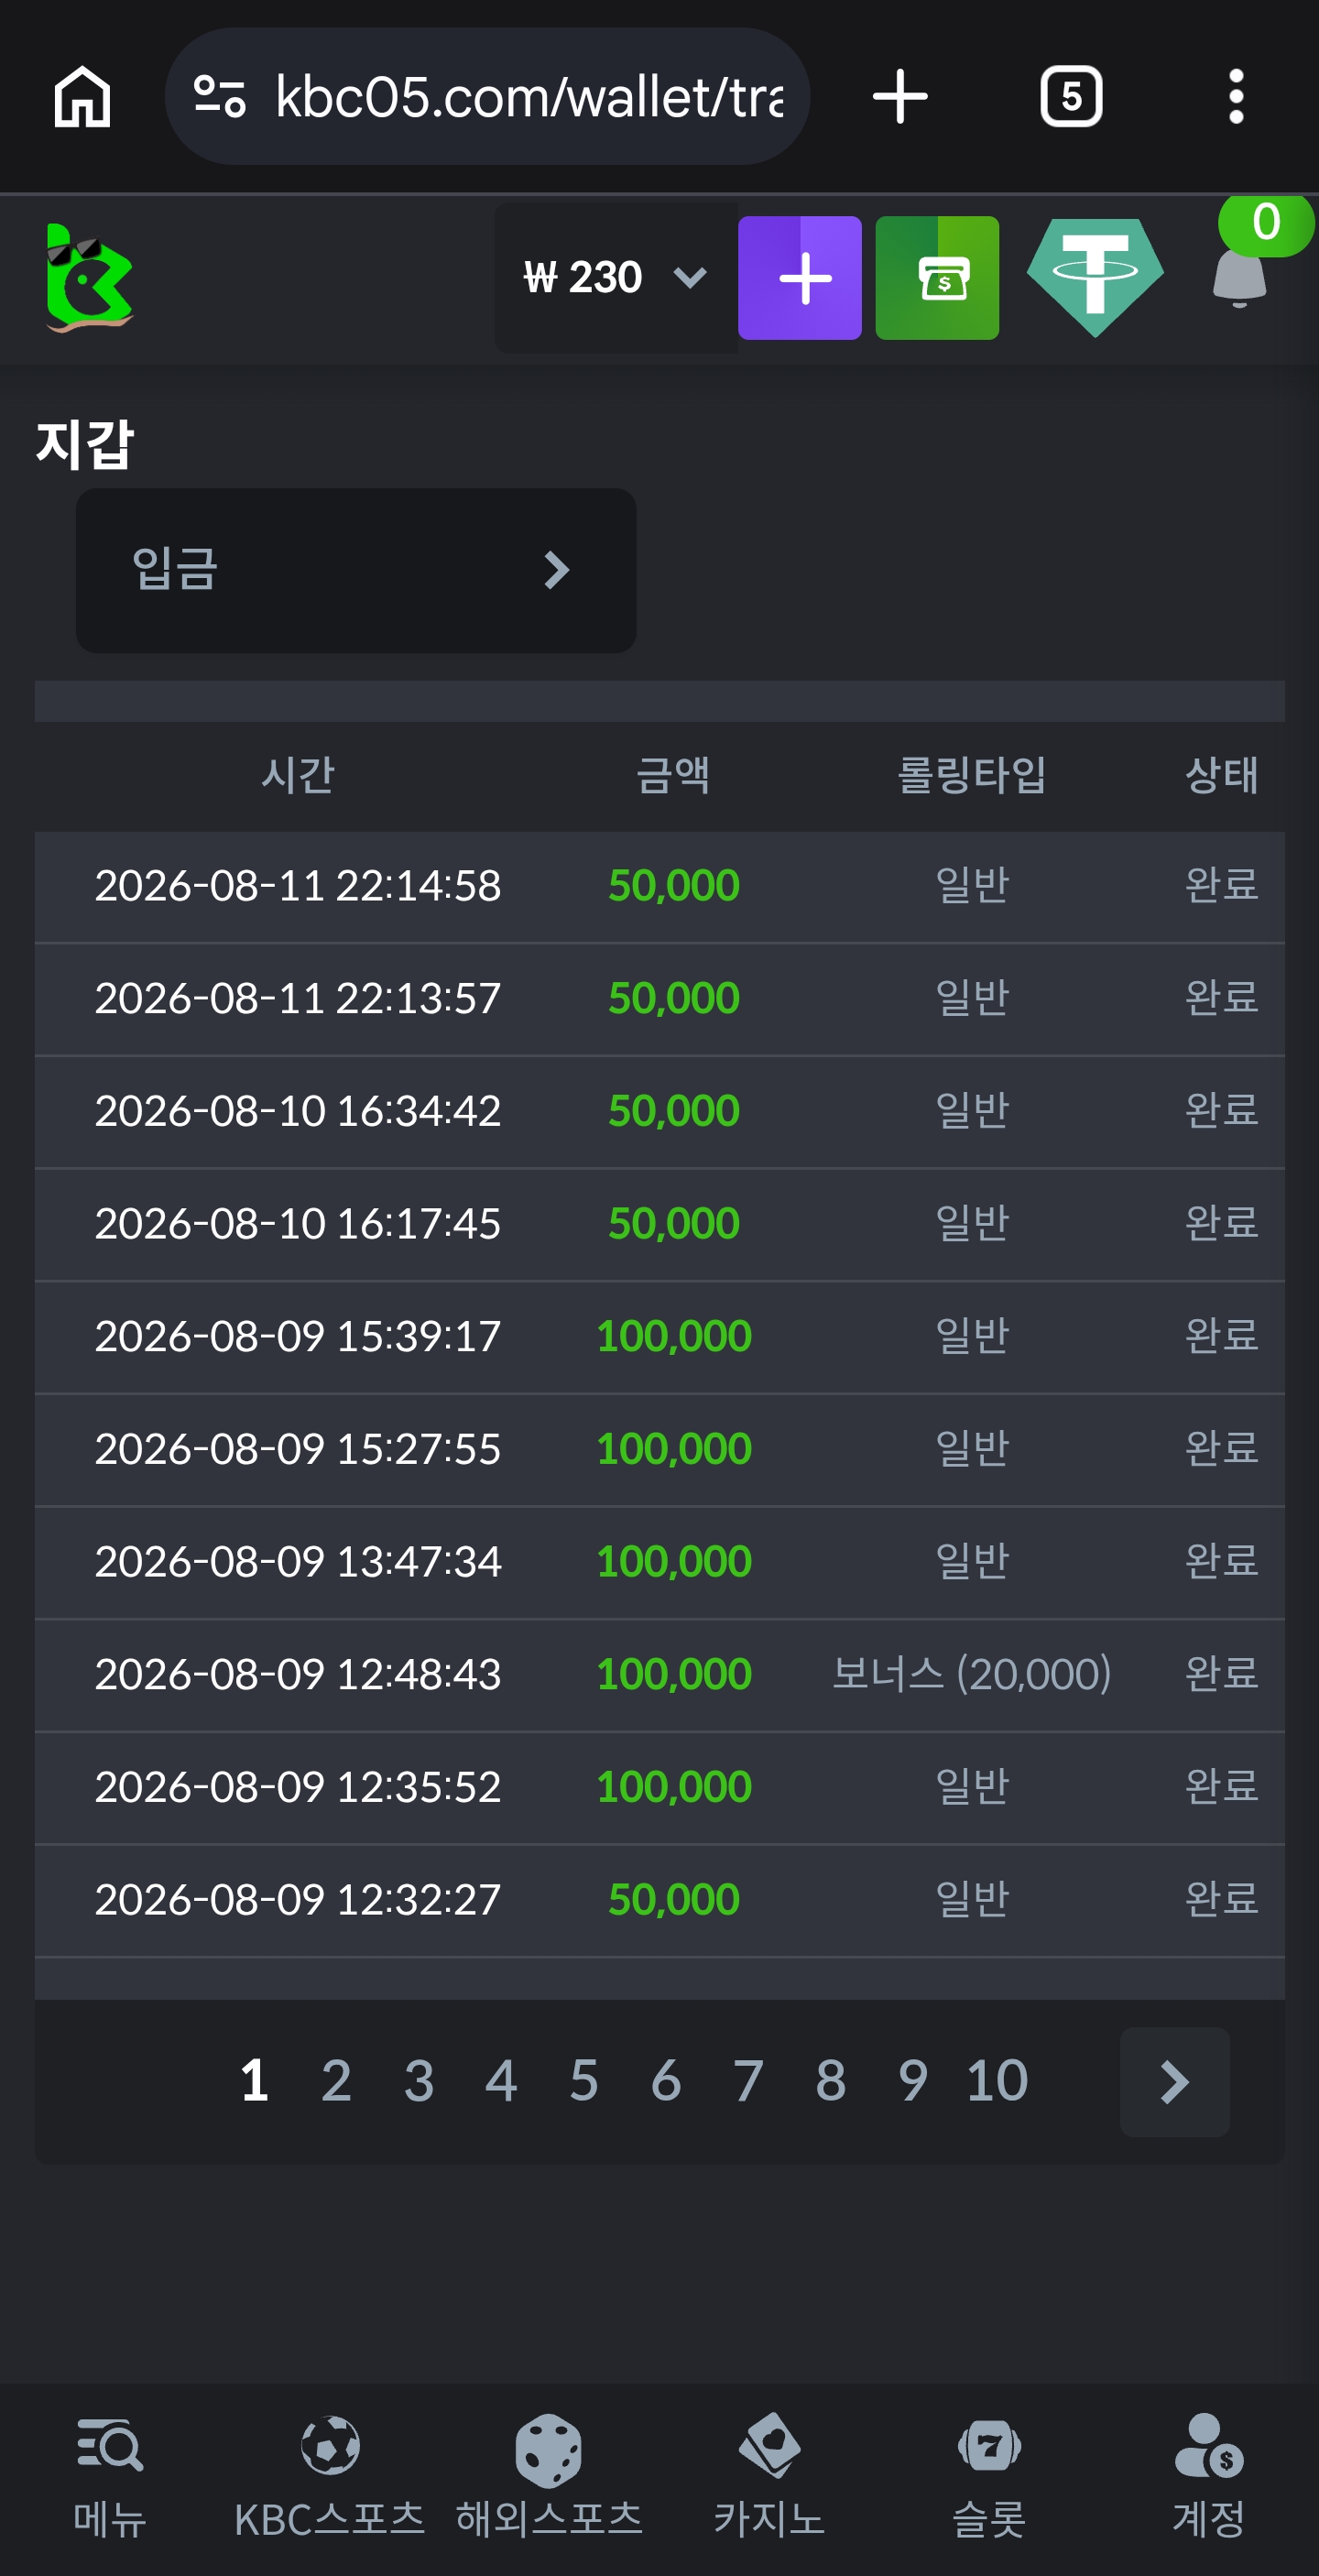Open a new browser tab

click(x=900, y=97)
